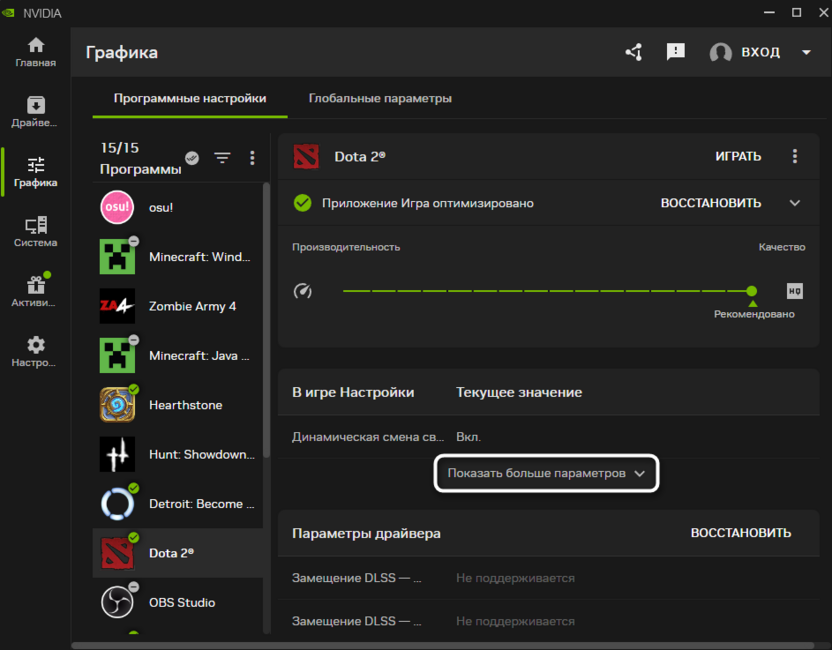
Task: Click the performance-quality slider handle
Action: point(751,291)
